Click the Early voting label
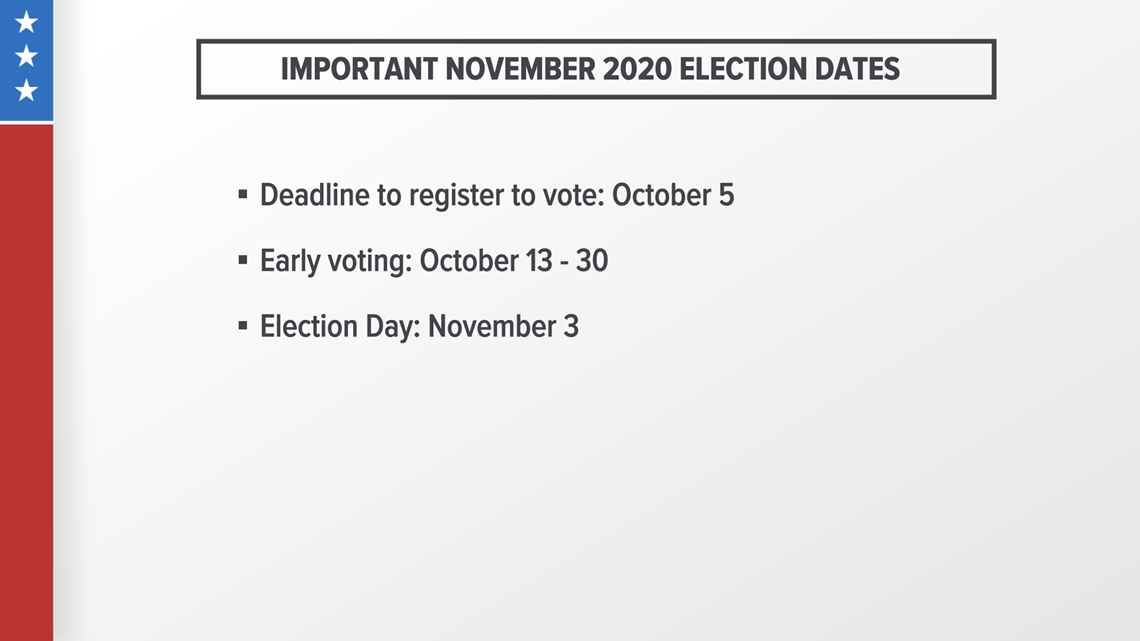 coord(336,261)
